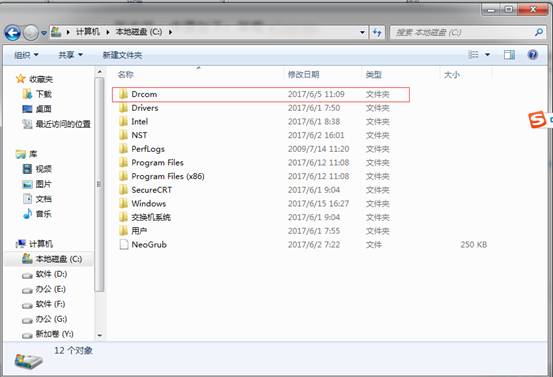The width and height of the screenshot is (553, 377).
Task: Select the 用户 folder icon
Action: click(123, 231)
